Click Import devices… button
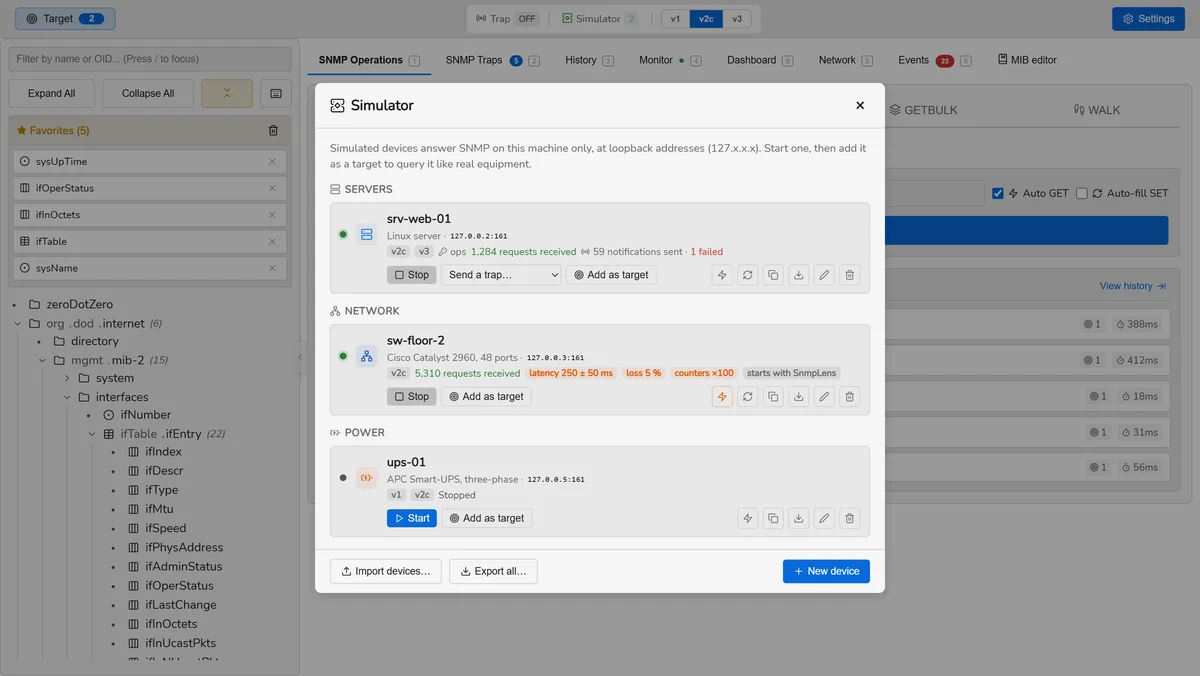Image resolution: width=1200 pixels, height=676 pixels. click(385, 571)
